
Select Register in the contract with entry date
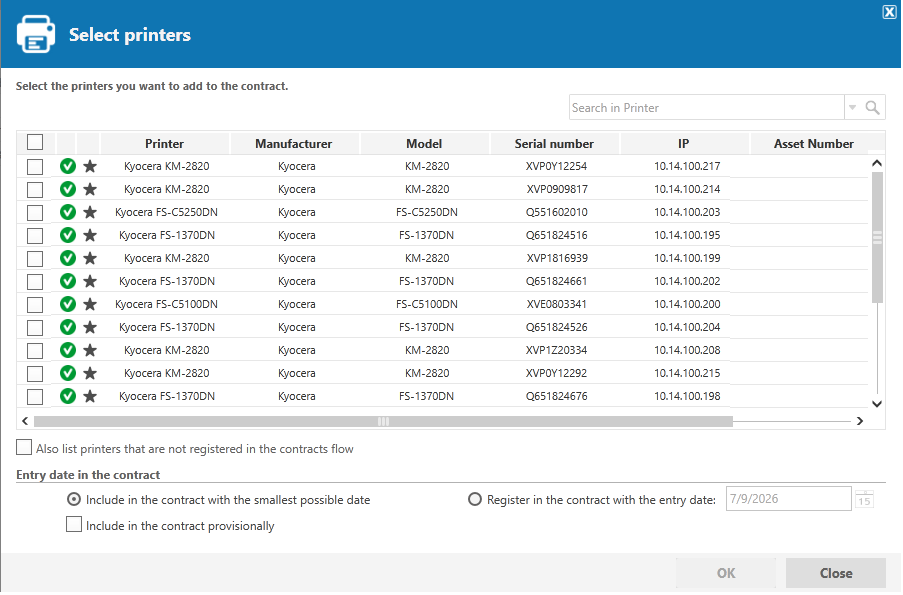tap(475, 499)
